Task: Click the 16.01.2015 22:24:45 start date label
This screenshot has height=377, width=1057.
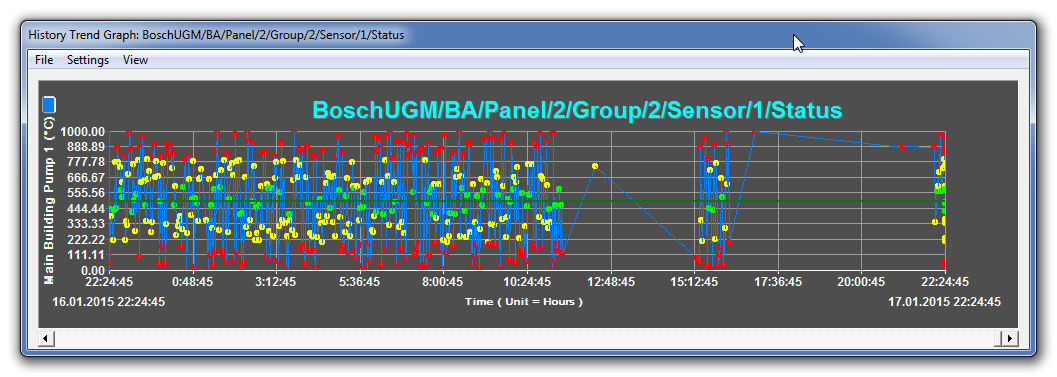Action: point(109,301)
